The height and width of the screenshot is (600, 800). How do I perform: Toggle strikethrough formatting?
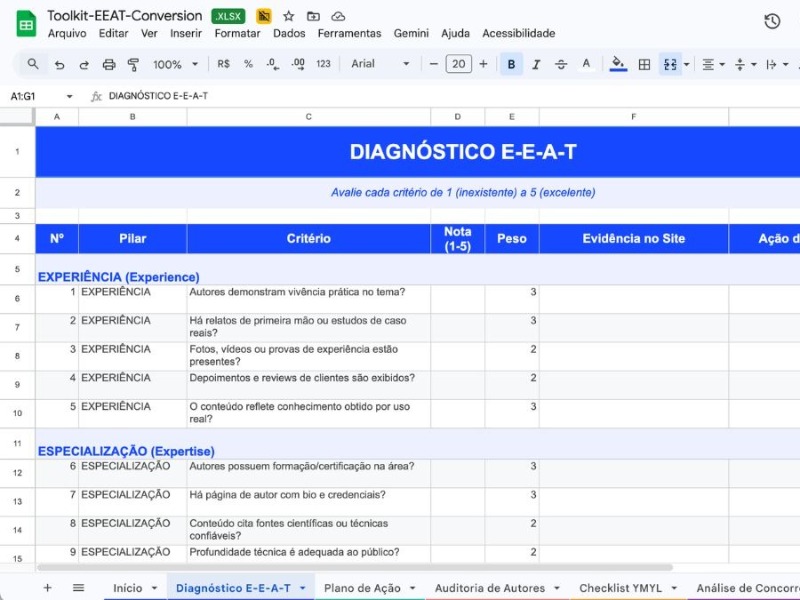click(561, 64)
